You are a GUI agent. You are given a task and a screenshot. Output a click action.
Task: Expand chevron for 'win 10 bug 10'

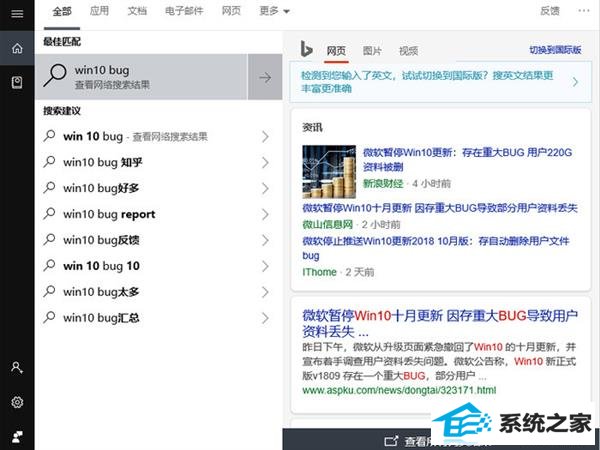pos(265,266)
